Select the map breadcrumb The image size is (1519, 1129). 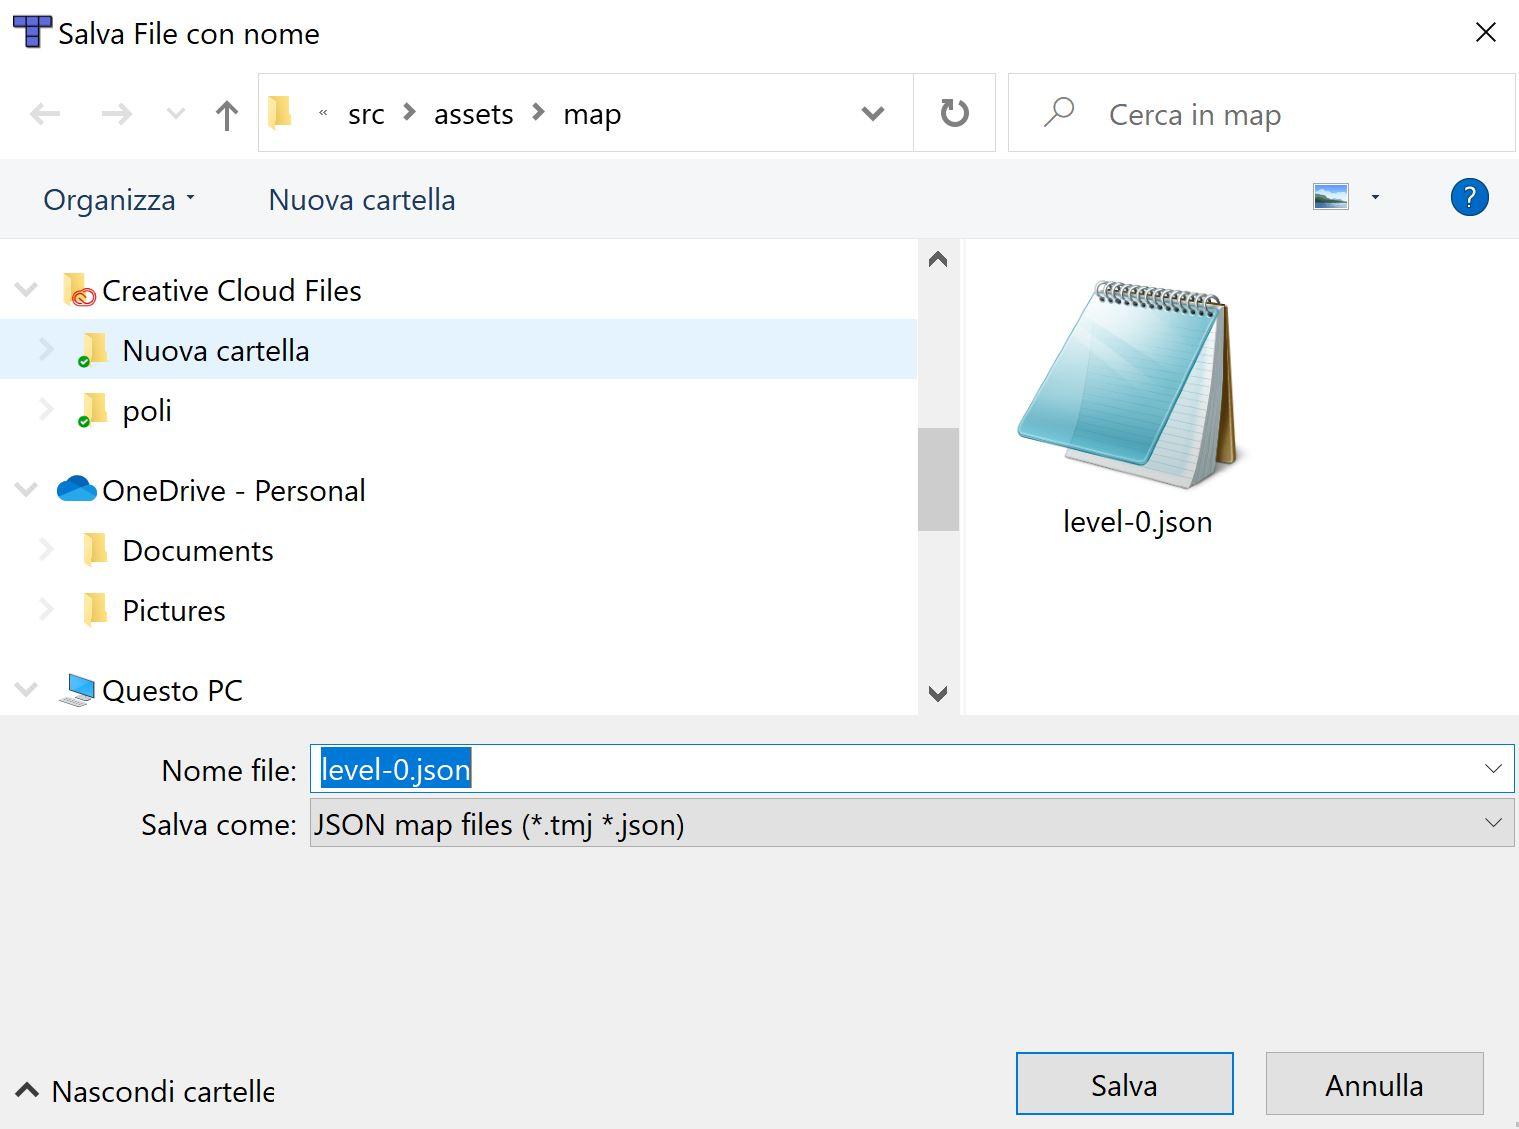(x=592, y=115)
